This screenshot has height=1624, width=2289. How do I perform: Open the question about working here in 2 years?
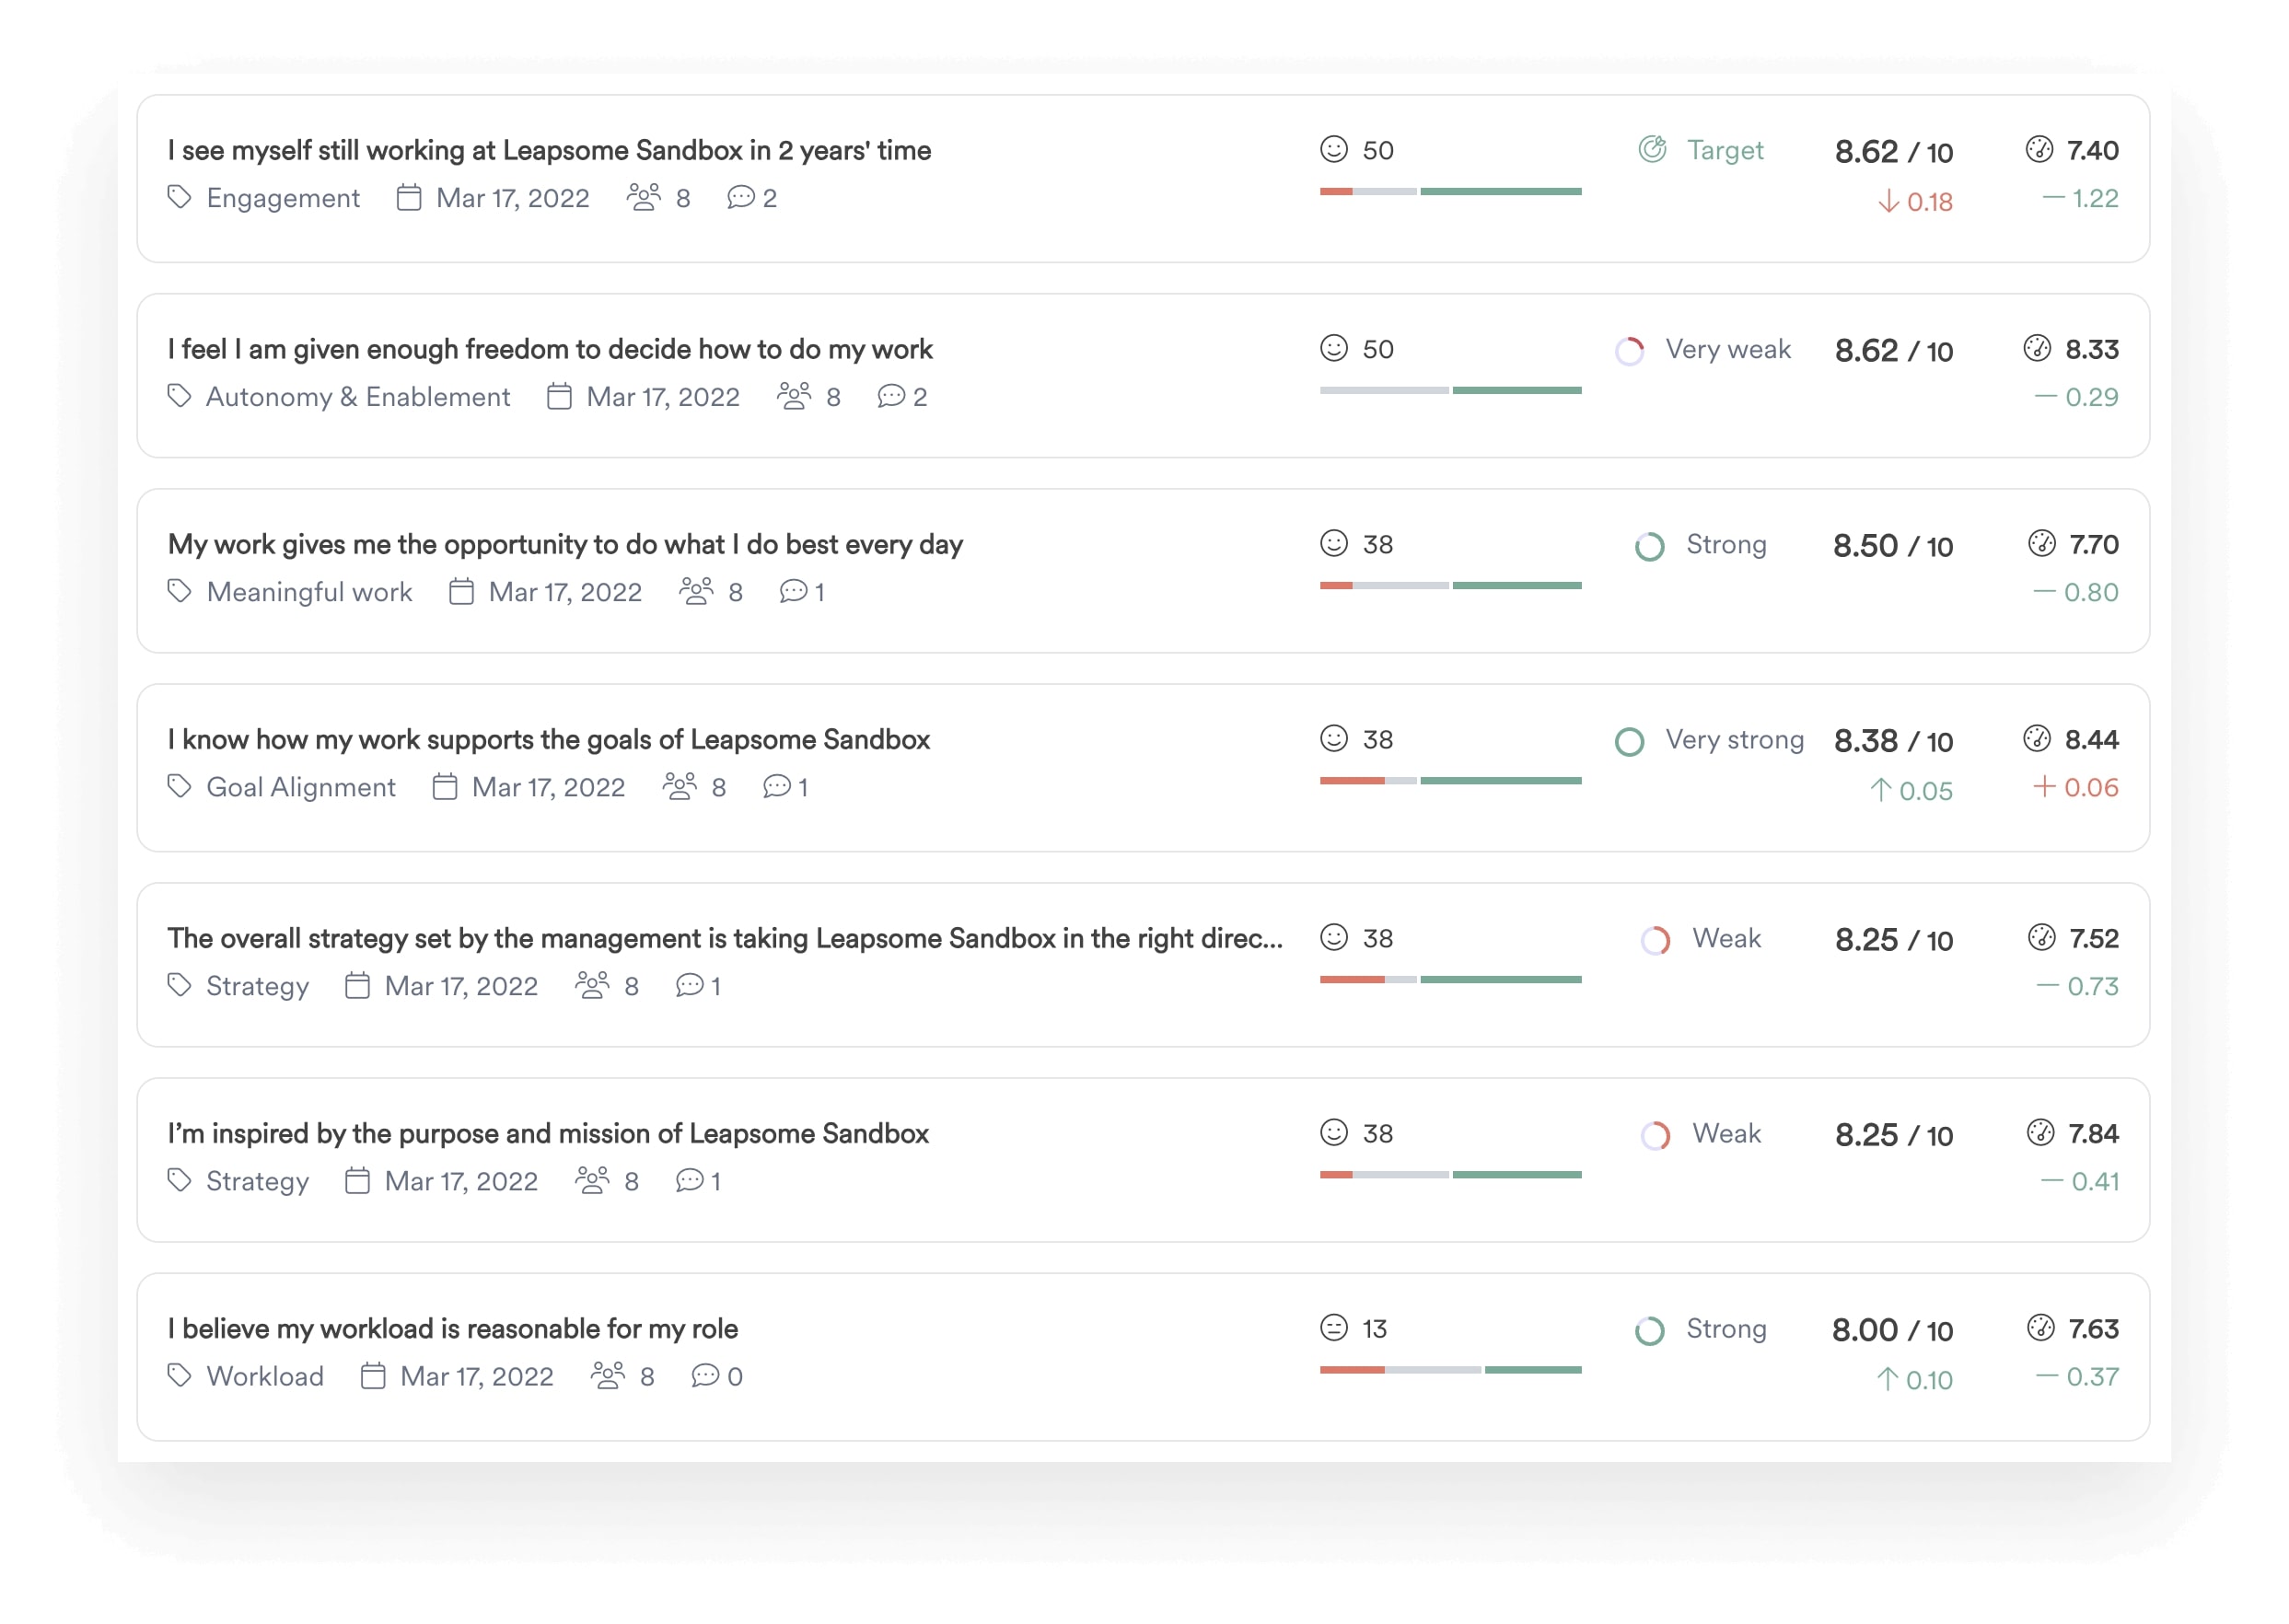(549, 150)
